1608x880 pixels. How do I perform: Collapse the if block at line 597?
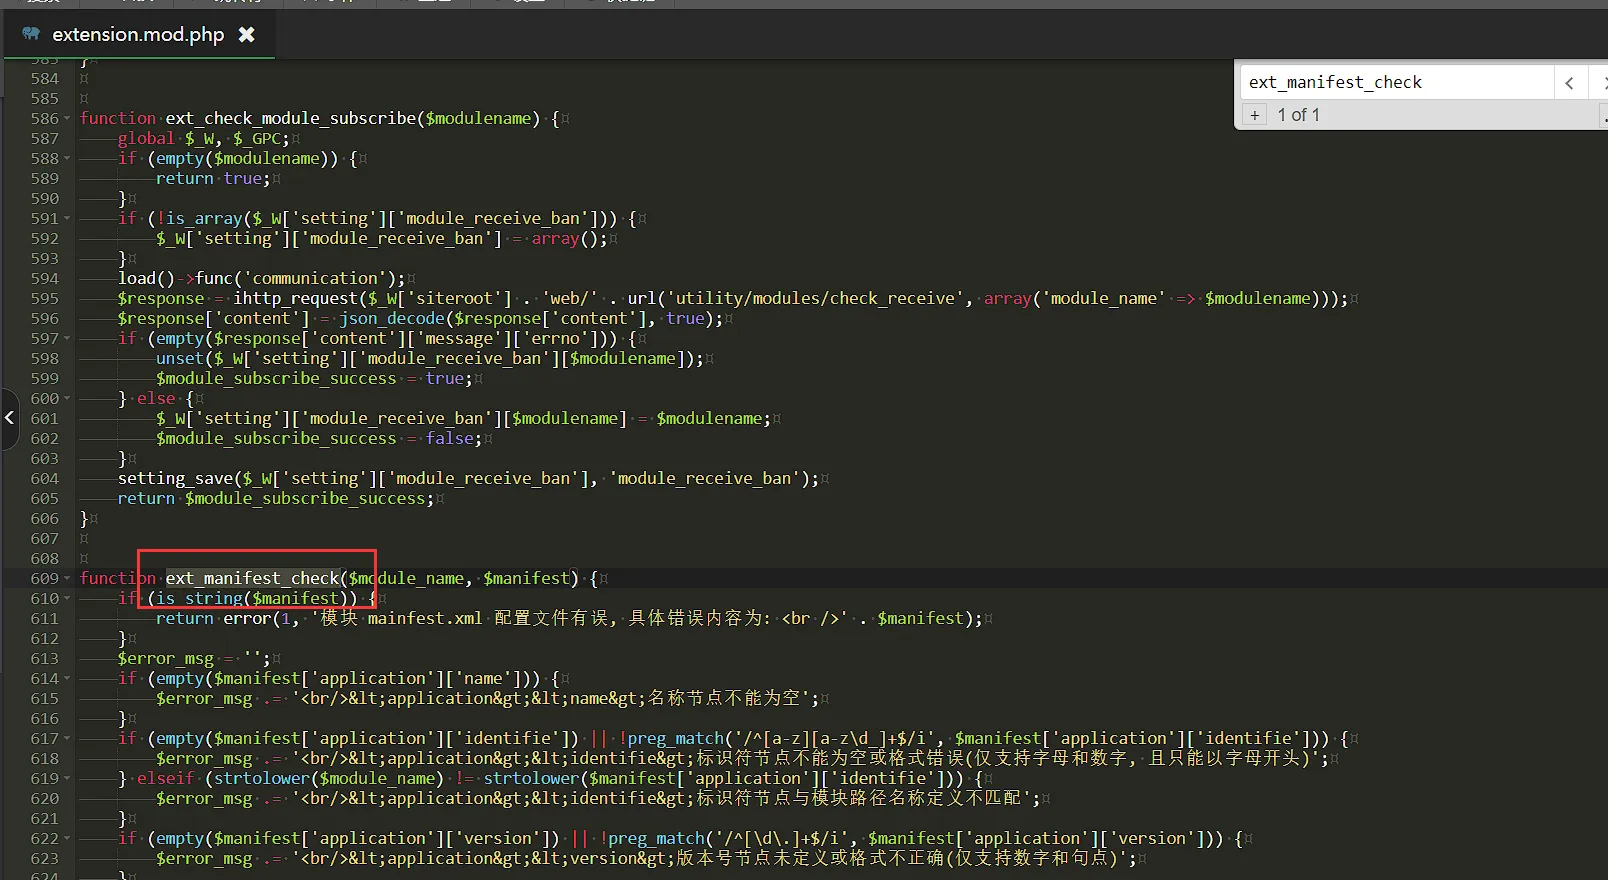pos(67,338)
